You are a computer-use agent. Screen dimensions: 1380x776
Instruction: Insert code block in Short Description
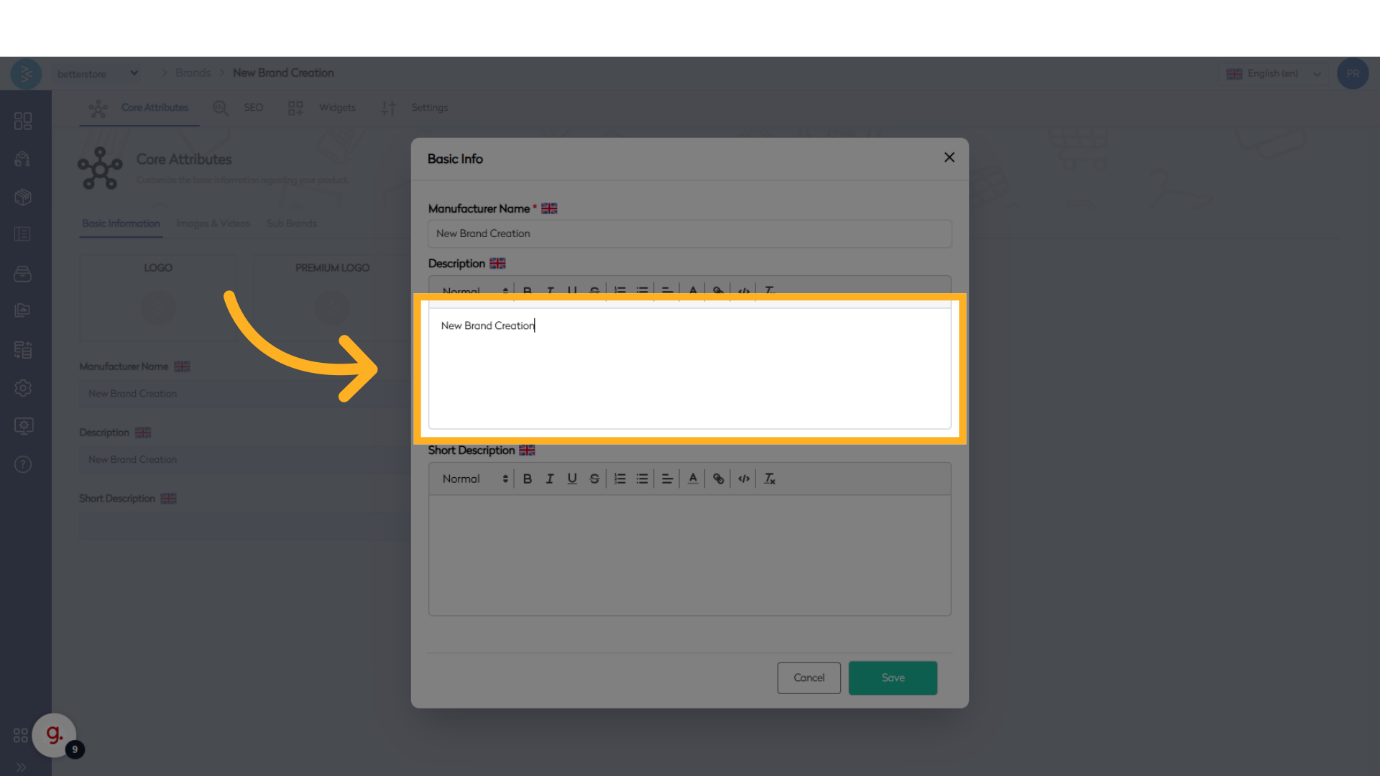744,479
